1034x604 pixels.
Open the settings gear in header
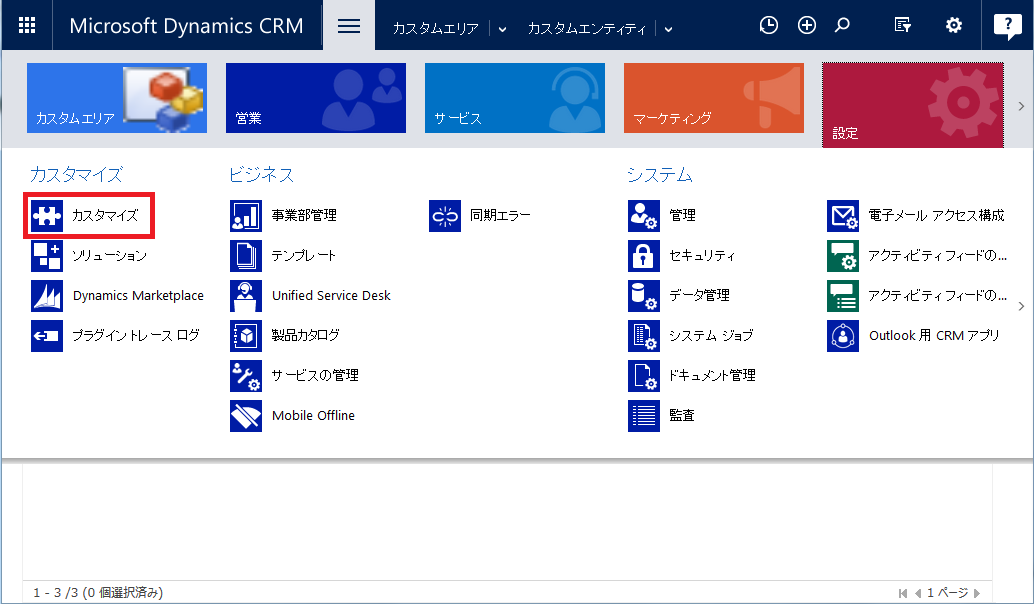click(x=954, y=25)
